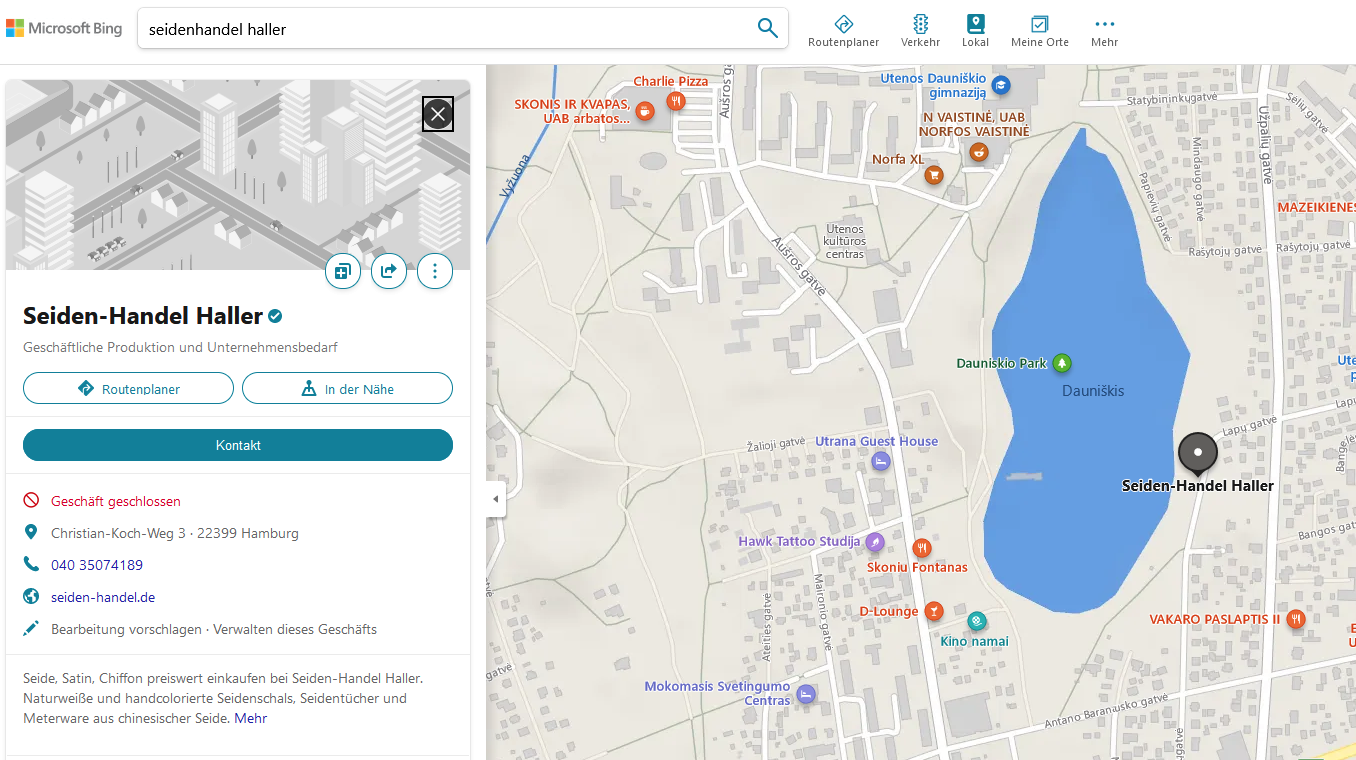Viewport: 1356px width, 760px height.
Task: Click the Microsoft Bing logo
Action: [x=64, y=28]
